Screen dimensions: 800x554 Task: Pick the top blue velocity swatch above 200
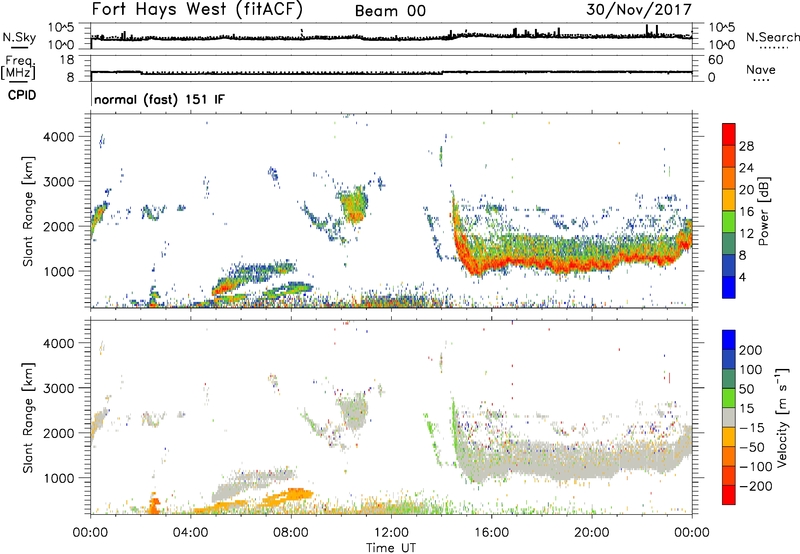(729, 340)
